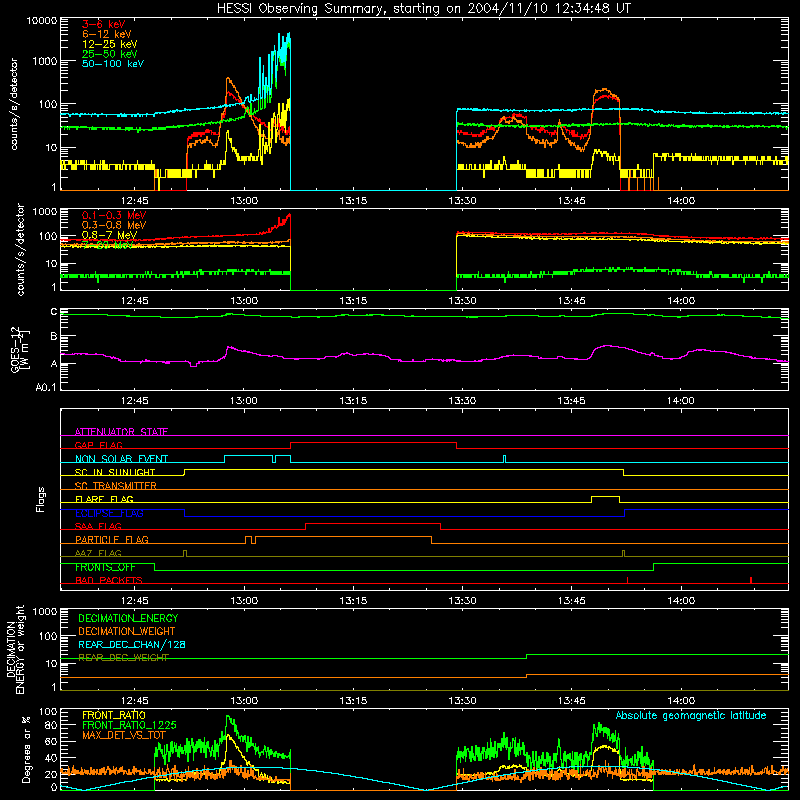The height and width of the screenshot is (800, 800).
Task: Click the HESSI Observing Summary title text
Action: pyautogui.click(x=423, y=9)
